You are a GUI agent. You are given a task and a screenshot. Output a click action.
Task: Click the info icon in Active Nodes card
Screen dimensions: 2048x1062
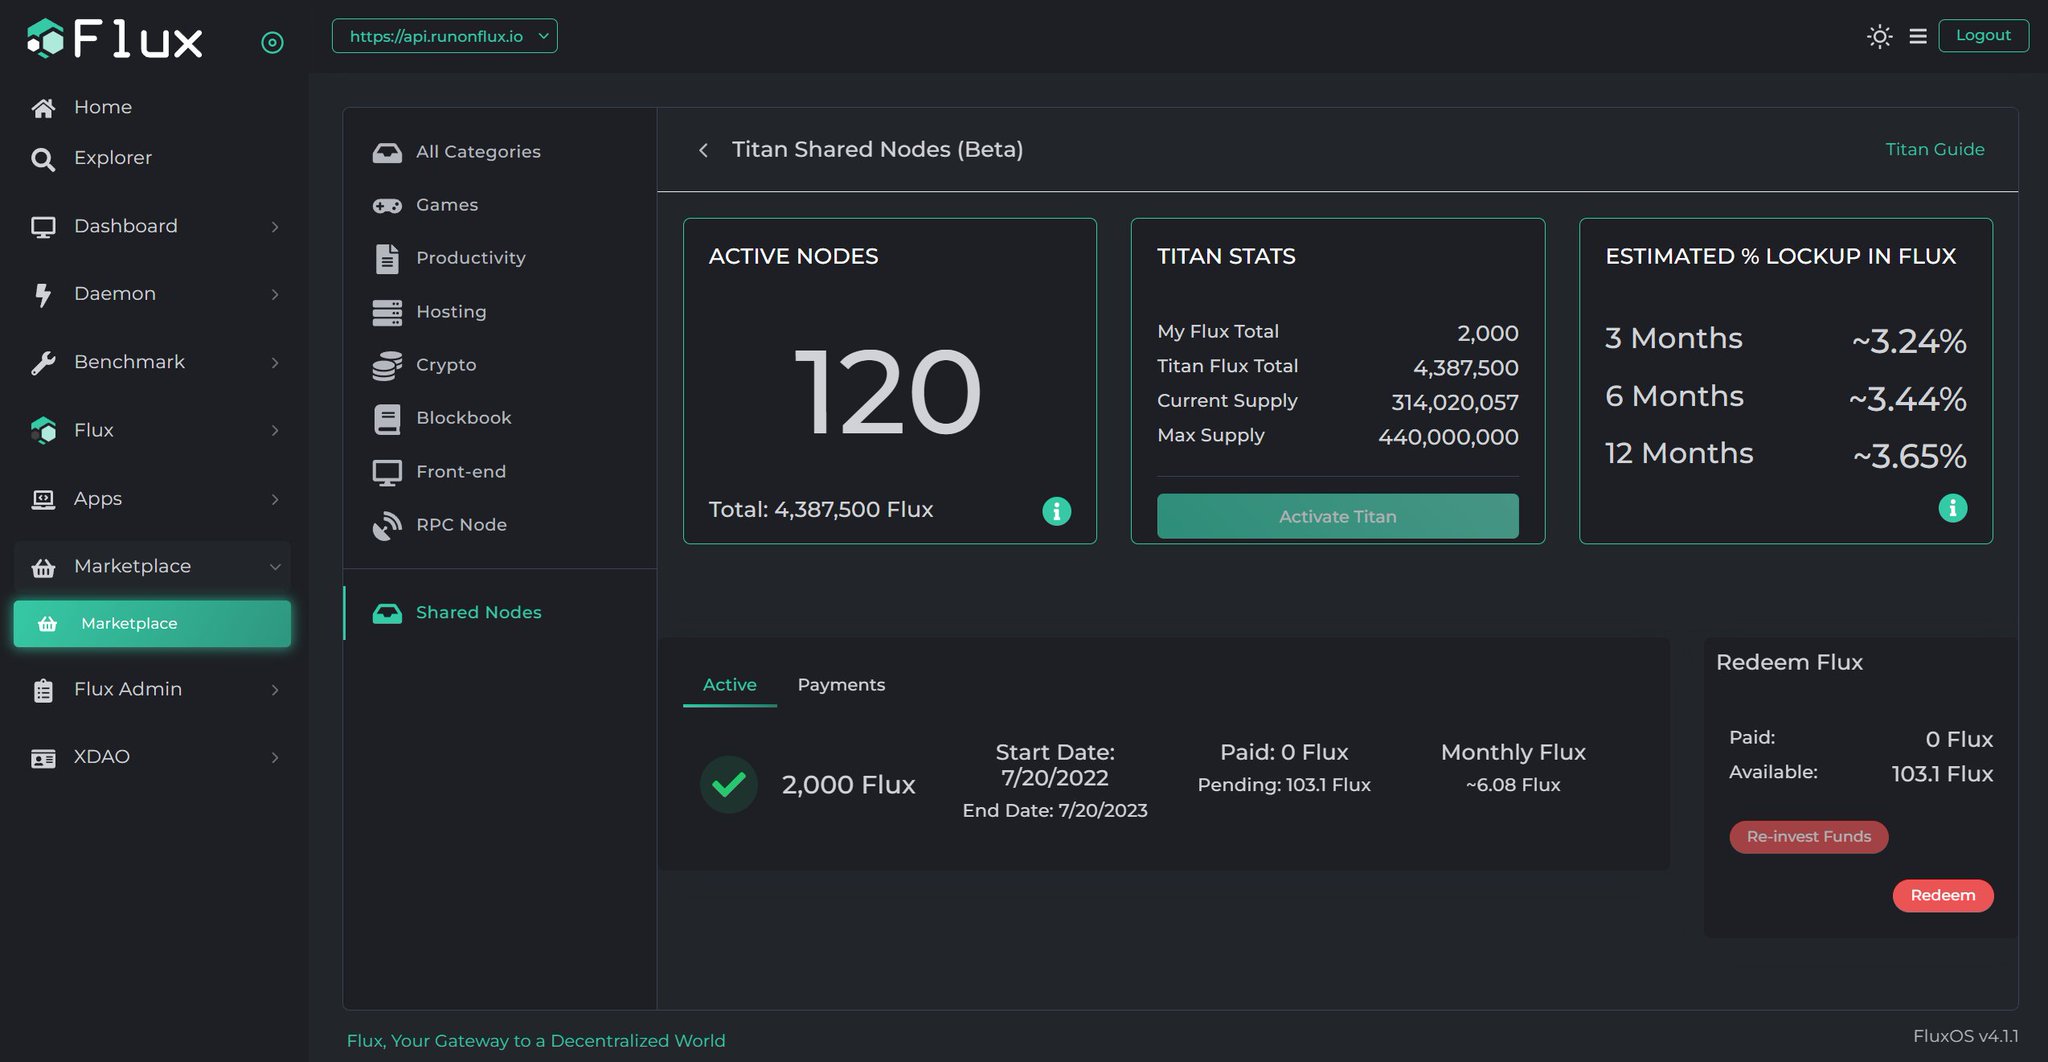pos(1056,510)
